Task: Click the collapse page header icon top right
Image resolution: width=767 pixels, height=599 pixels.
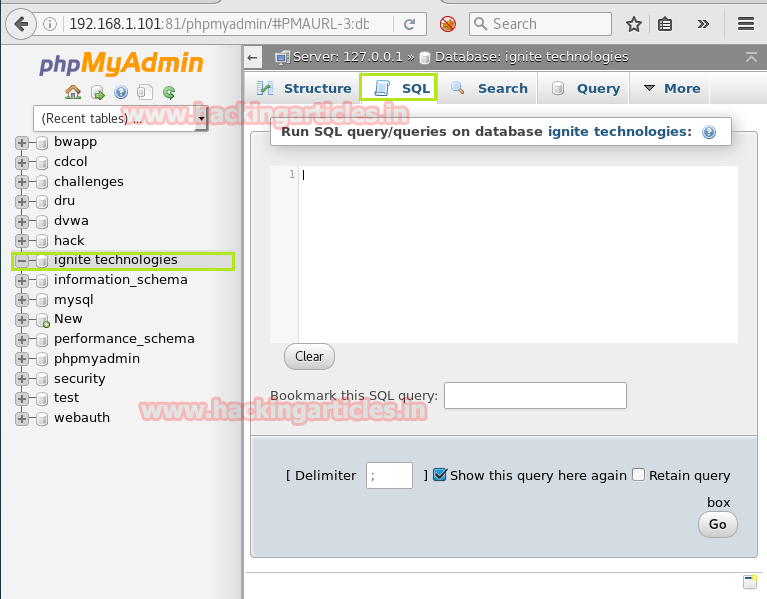Action: pos(751,57)
